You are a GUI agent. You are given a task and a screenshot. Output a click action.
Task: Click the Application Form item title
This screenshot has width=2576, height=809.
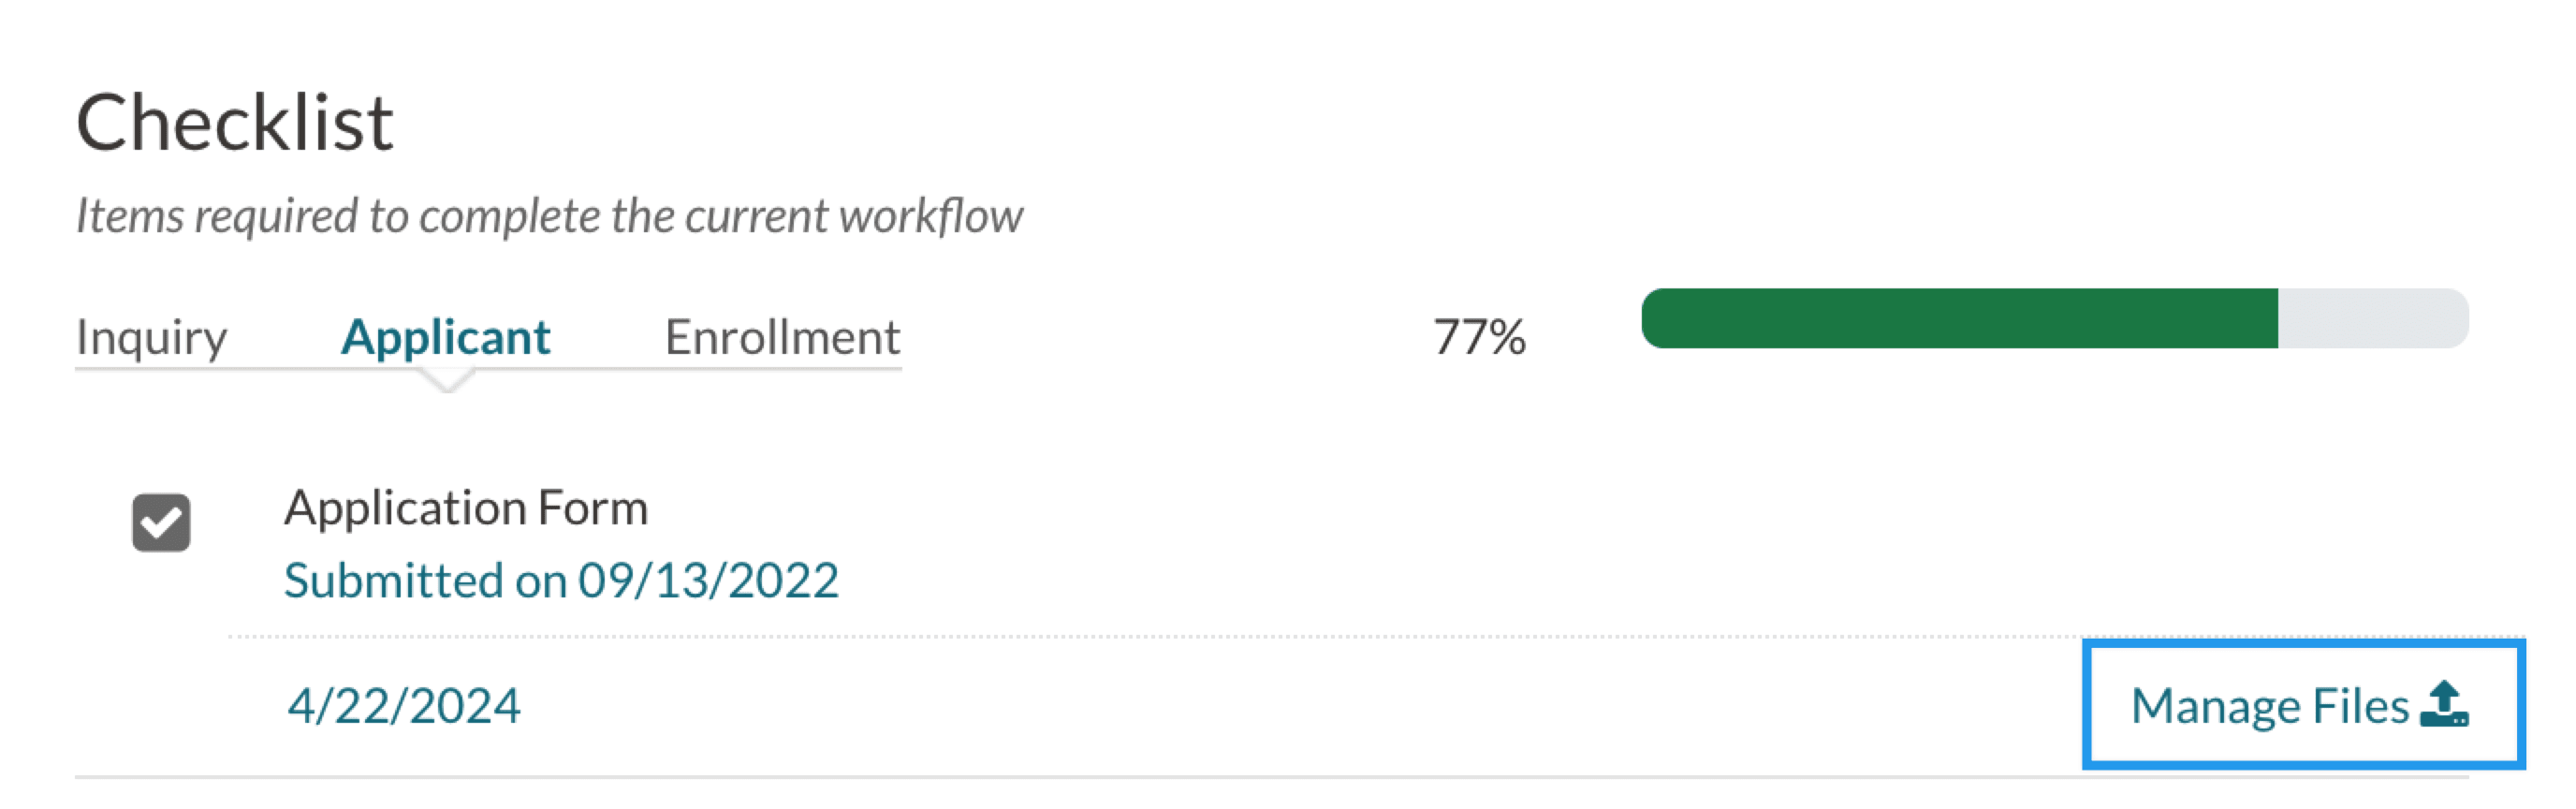466,508
